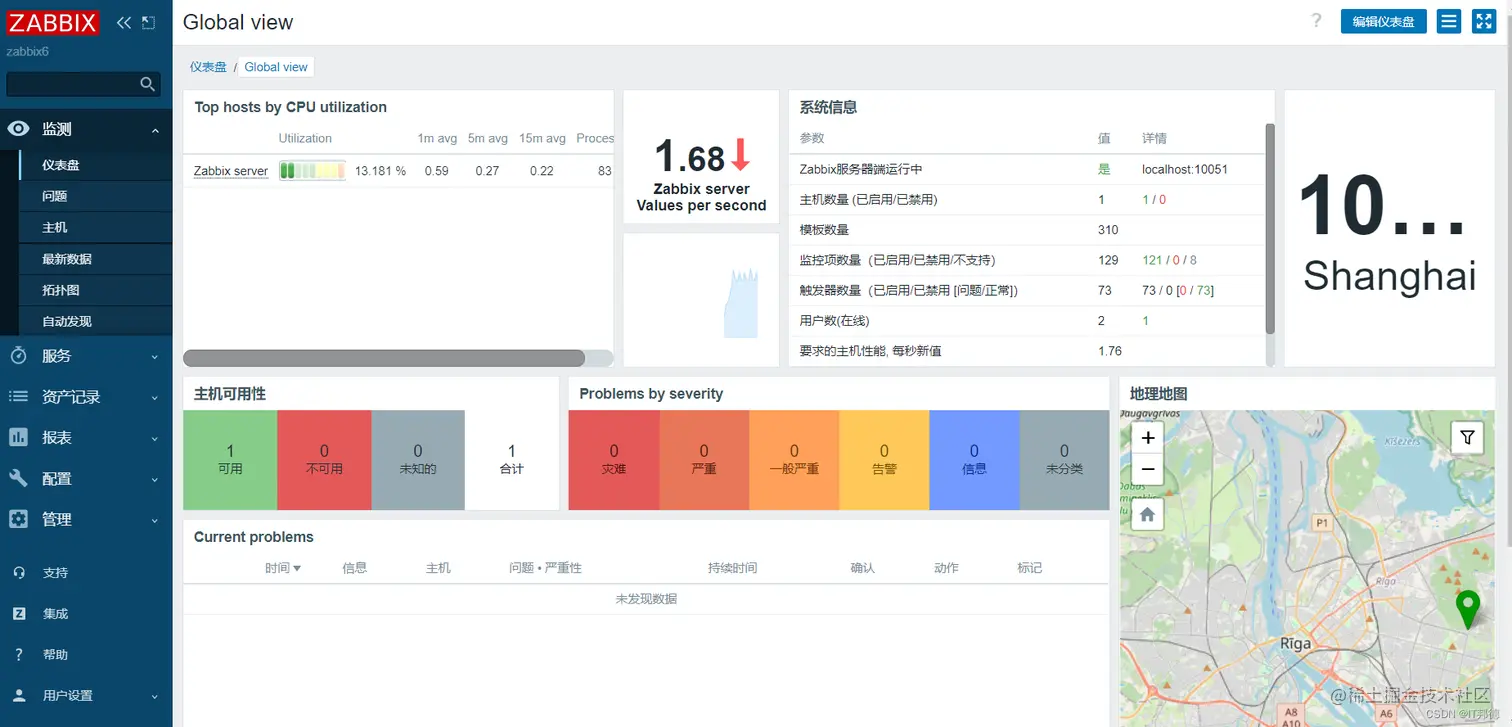Click the headset icon beside 支持
The width and height of the screenshot is (1512, 727).
tap(18, 573)
